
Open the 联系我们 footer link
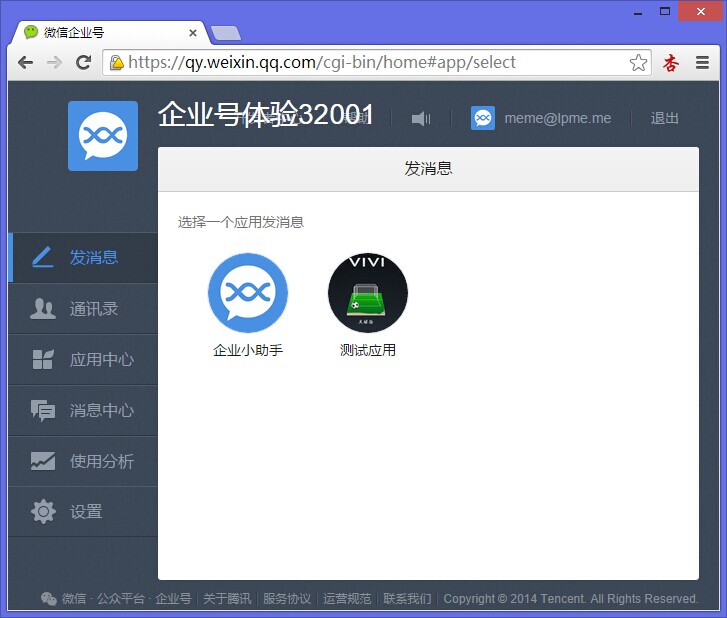(x=407, y=599)
